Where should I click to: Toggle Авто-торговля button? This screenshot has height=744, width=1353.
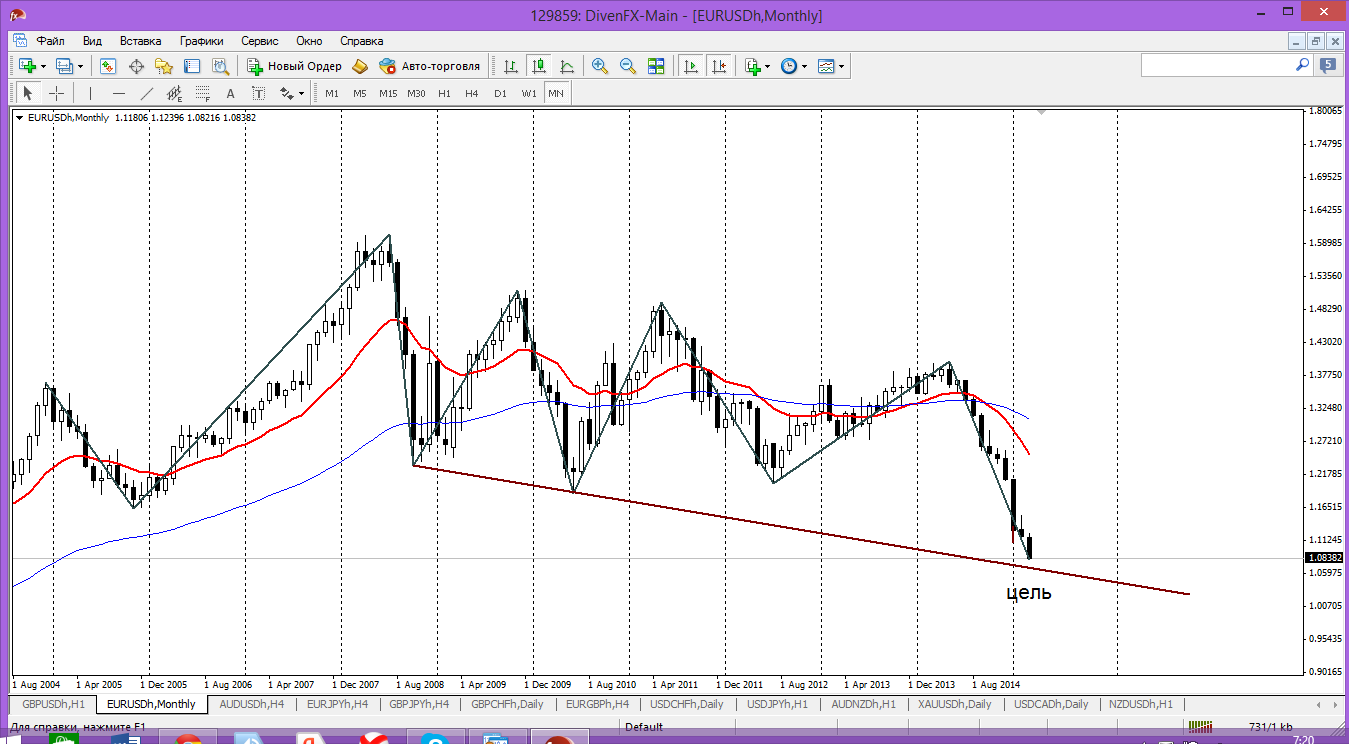pos(430,66)
